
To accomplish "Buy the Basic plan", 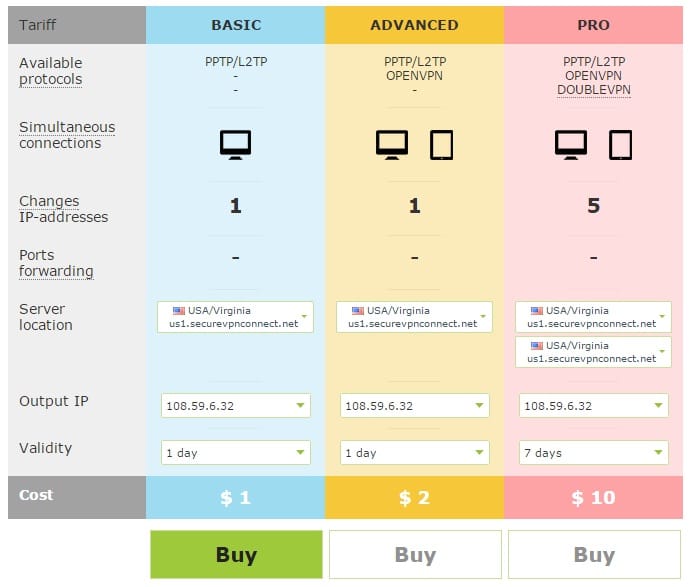I will [236, 554].
